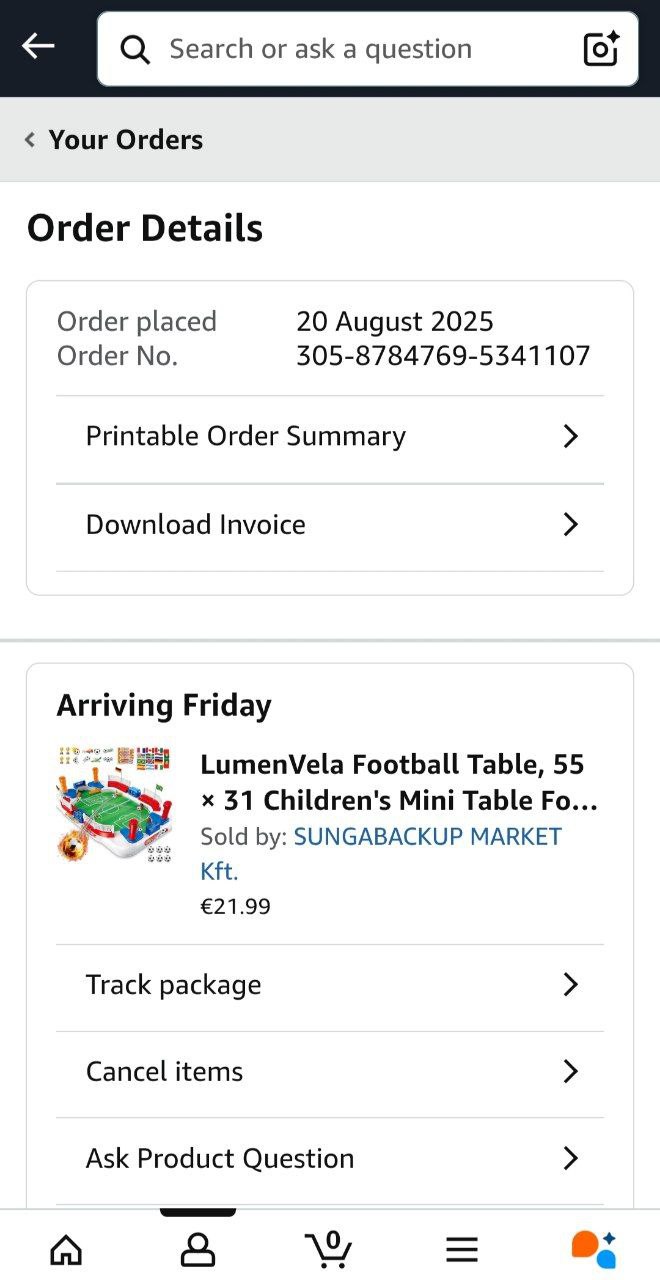Image resolution: width=660 pixels, height=1280 pixels.
Task: Open camera lens search icon
Action: pos(600,49)
